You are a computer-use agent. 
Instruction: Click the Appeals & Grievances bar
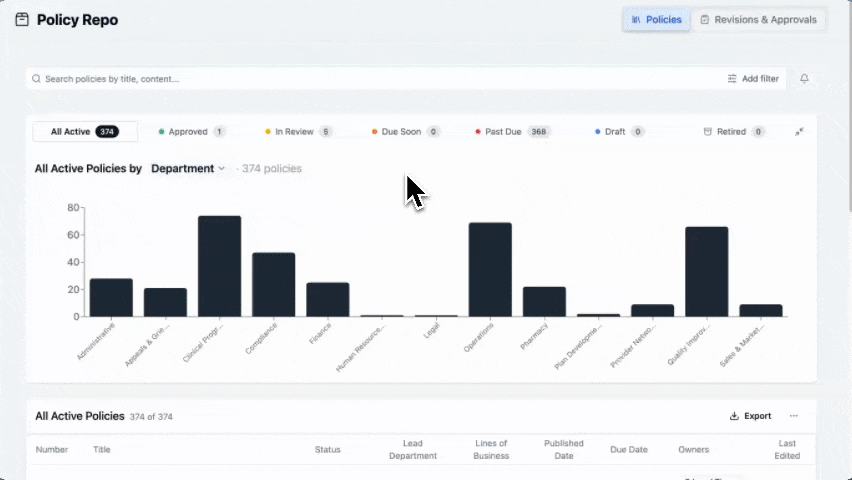[x=165, y=302]
